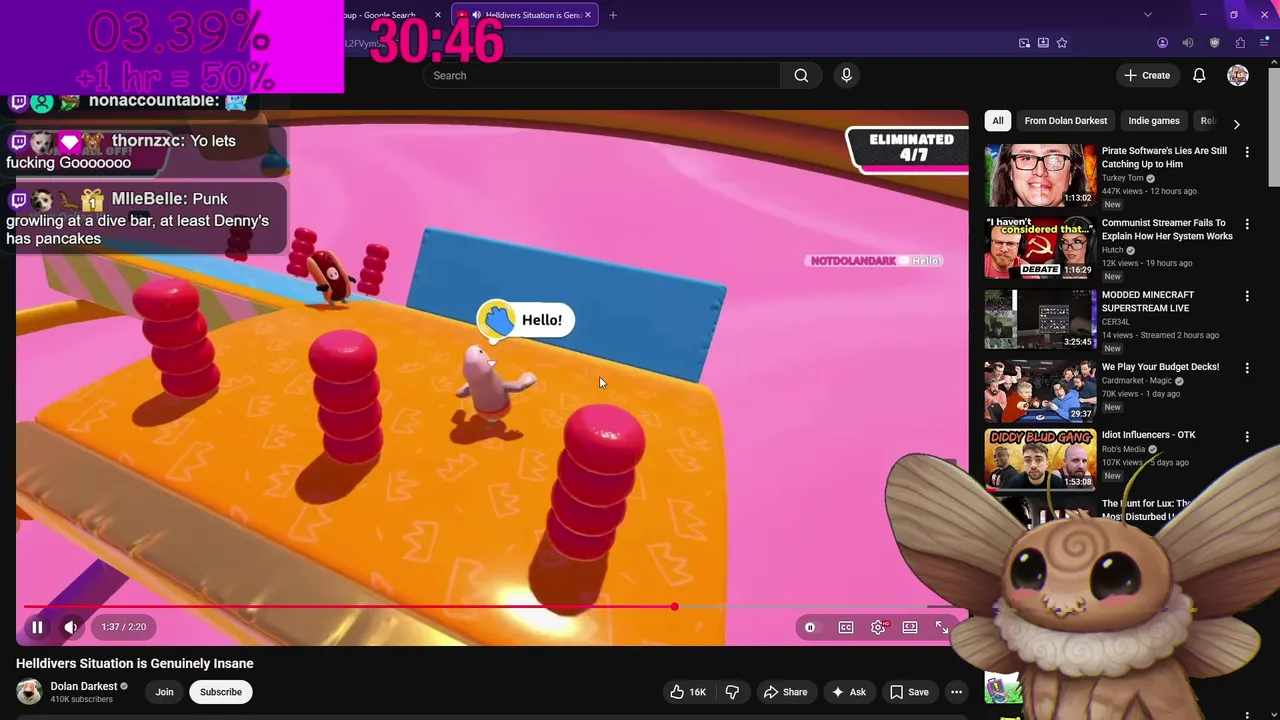Show more filter chips with the right arrow
The height and width of the screenshot is (720, 1280).
(x=1236, y=124)
